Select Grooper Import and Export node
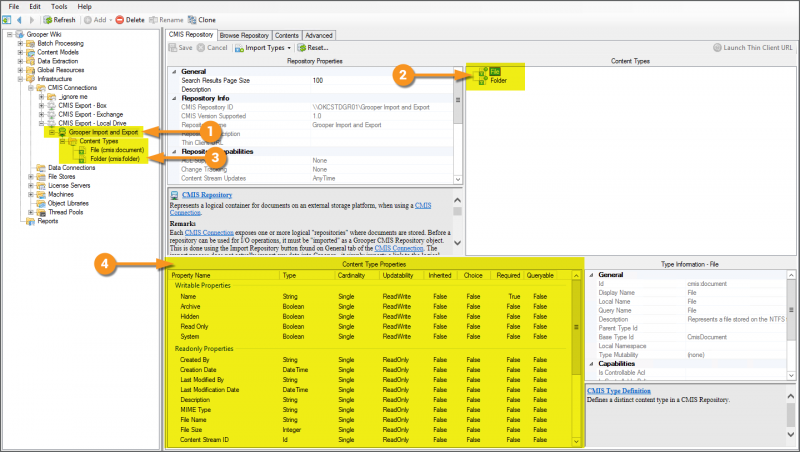Viewport: 800px width, 452px height. [102, 132]
